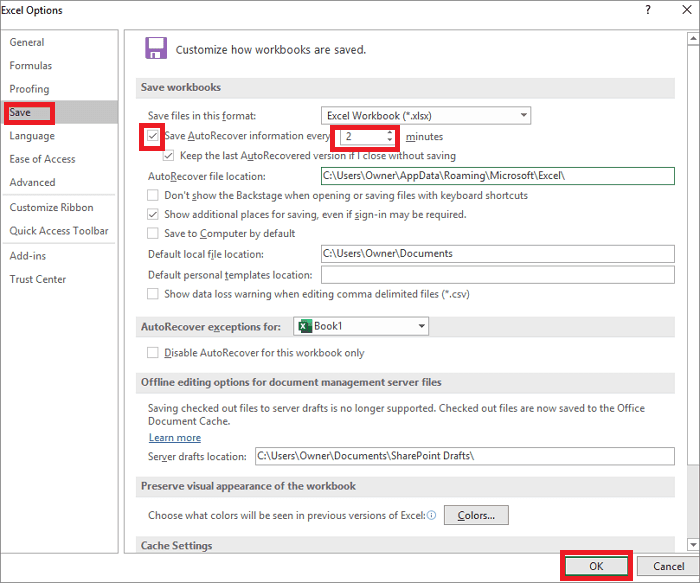Viewport: 700px width, 583px height.
Task: Click the Default personal templates location field
Action: tap(498, 275)
